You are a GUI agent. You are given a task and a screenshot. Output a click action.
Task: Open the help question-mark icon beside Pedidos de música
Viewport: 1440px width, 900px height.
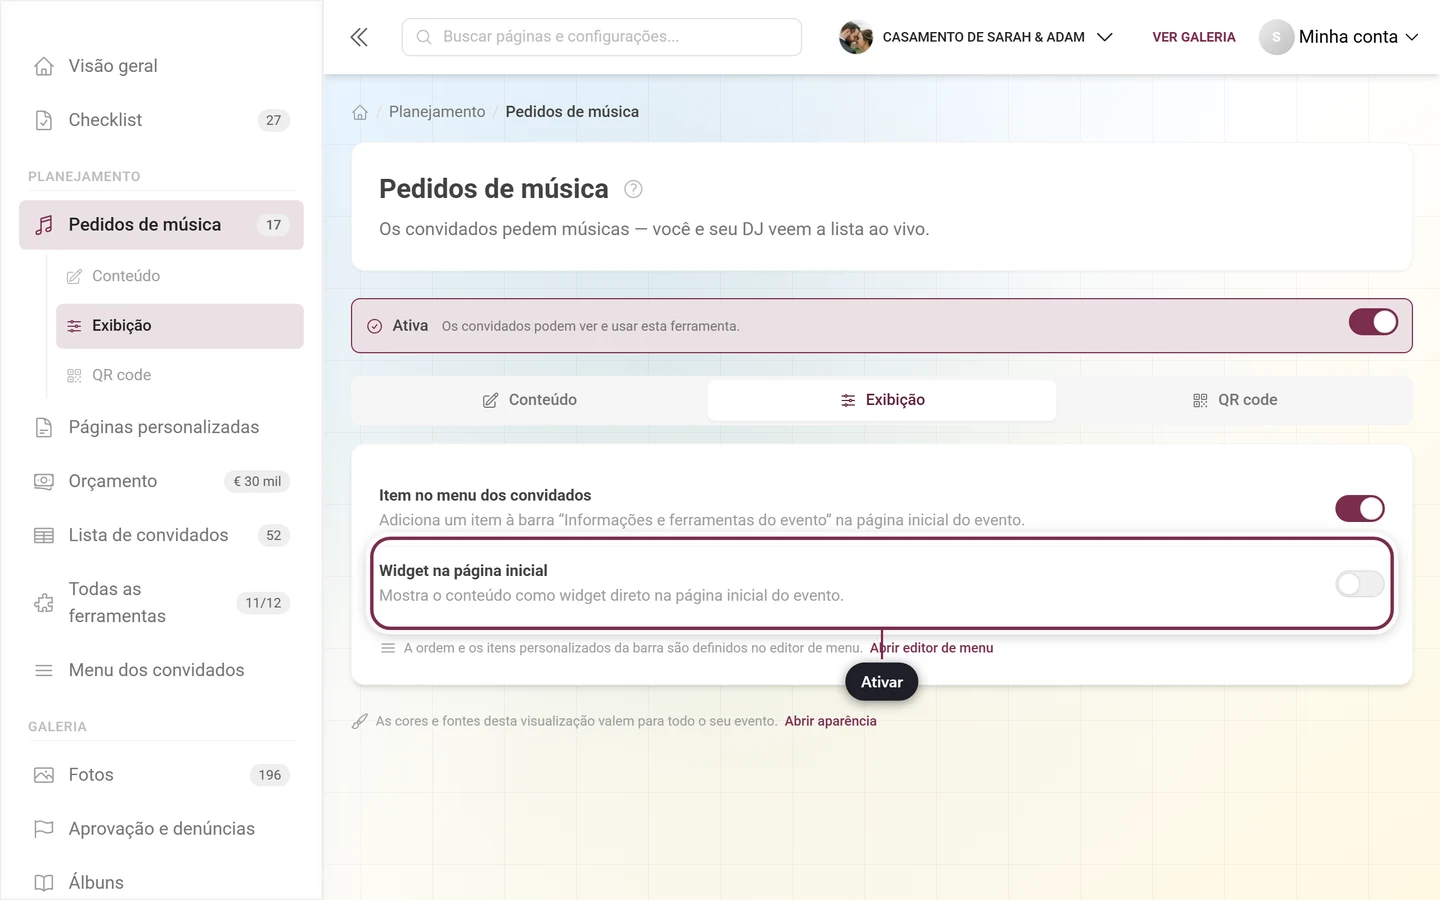[633, 189]
